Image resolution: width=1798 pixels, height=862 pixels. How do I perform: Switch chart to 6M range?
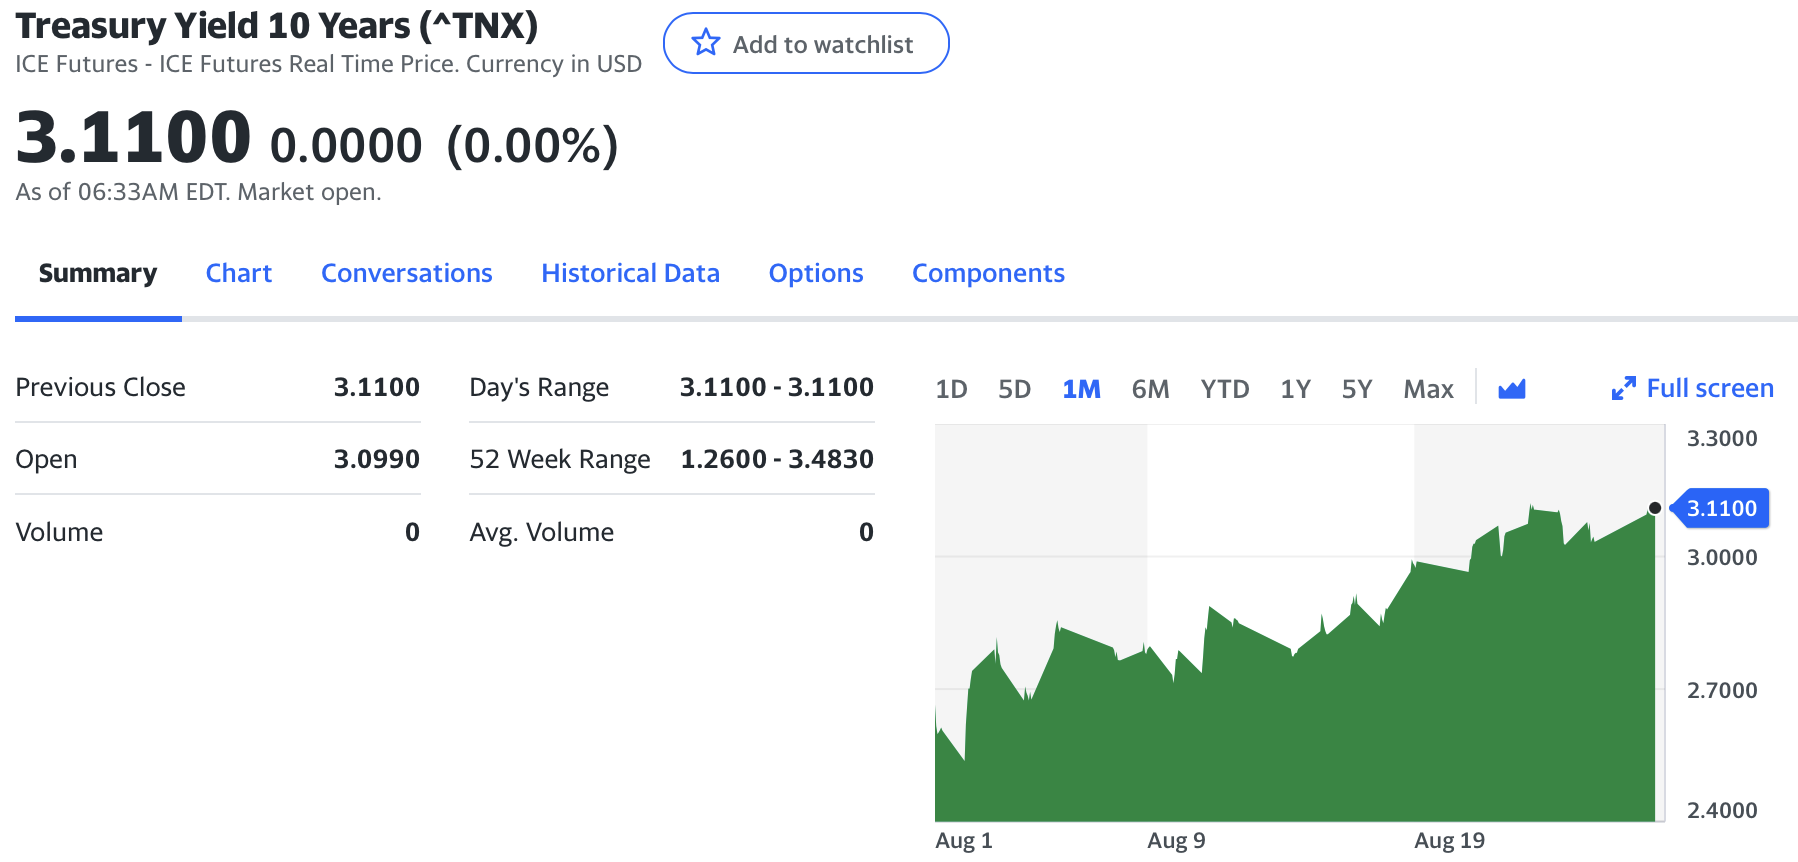coord(1150,389)
